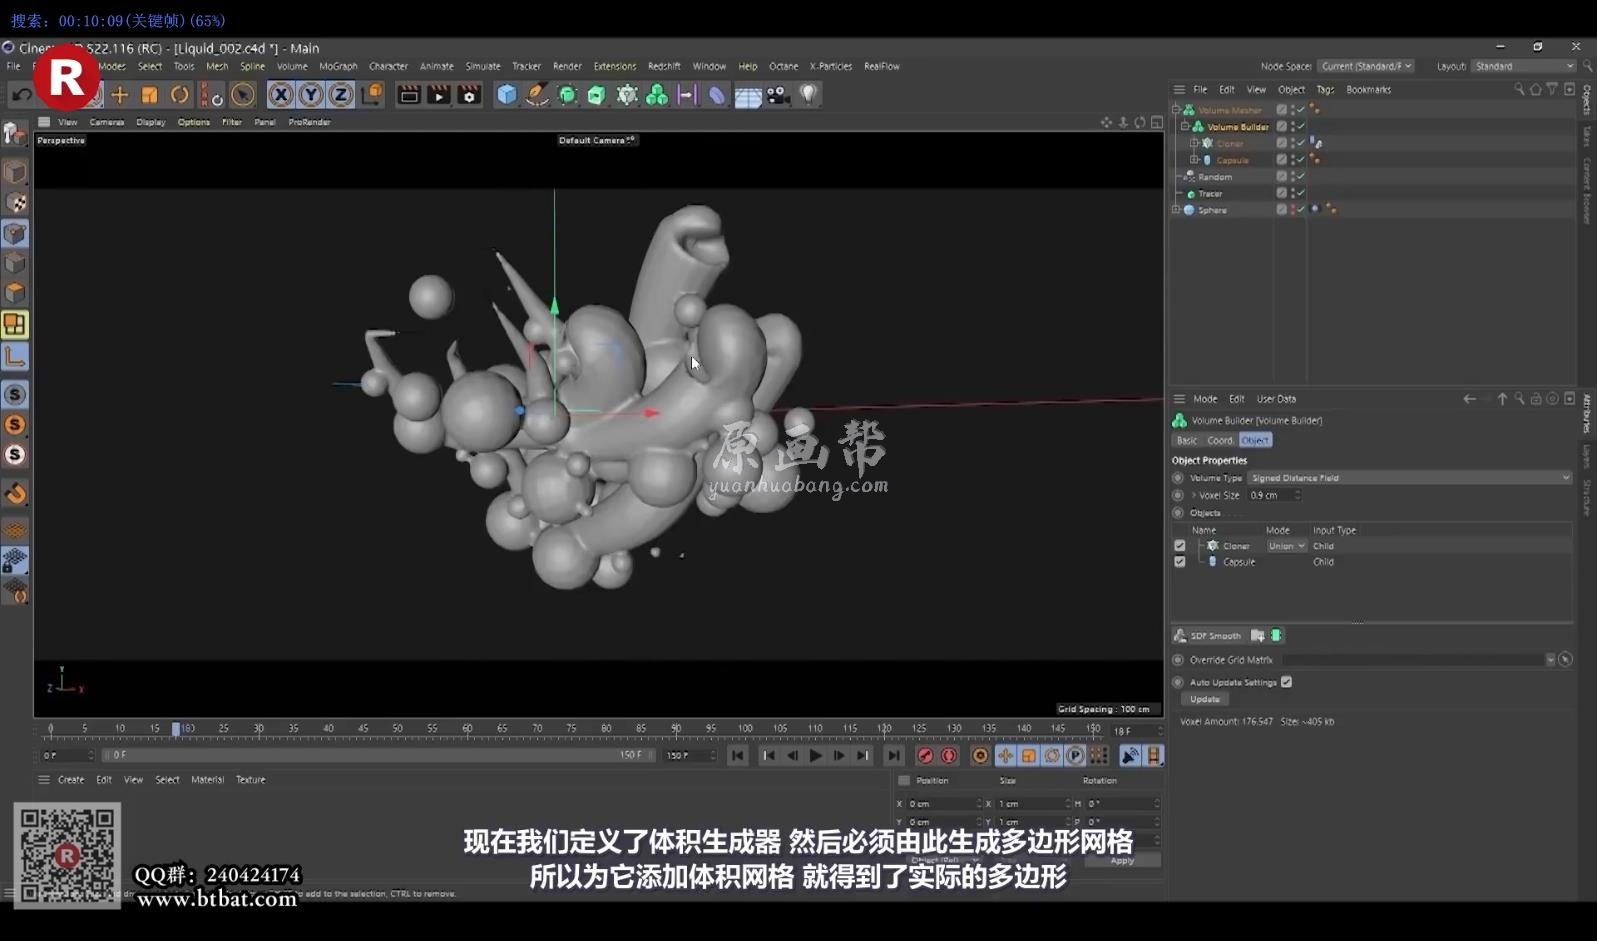Click the Voxel Size input field

pyautogui.click(x=1274, y=495)
